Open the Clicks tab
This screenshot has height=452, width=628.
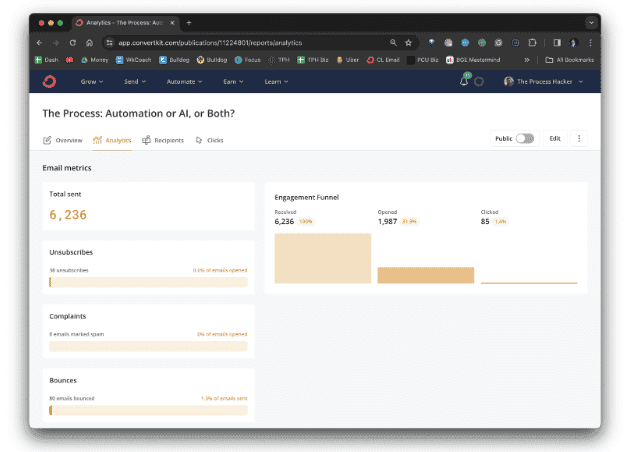pos(210,140)
